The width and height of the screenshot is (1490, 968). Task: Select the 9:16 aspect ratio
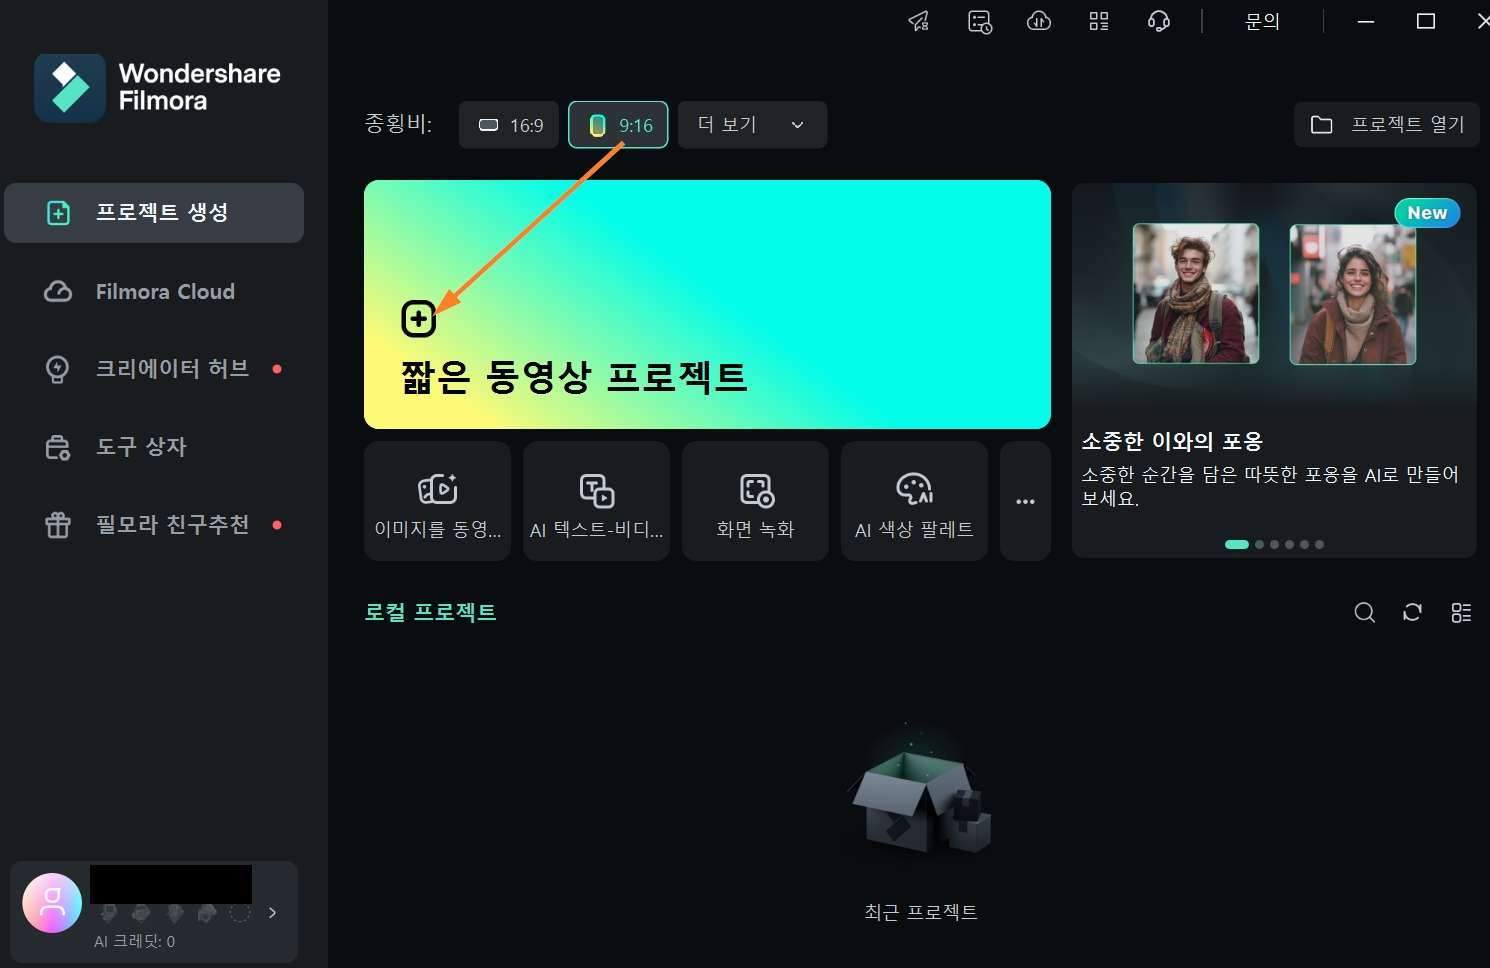[x=618, y=125]
